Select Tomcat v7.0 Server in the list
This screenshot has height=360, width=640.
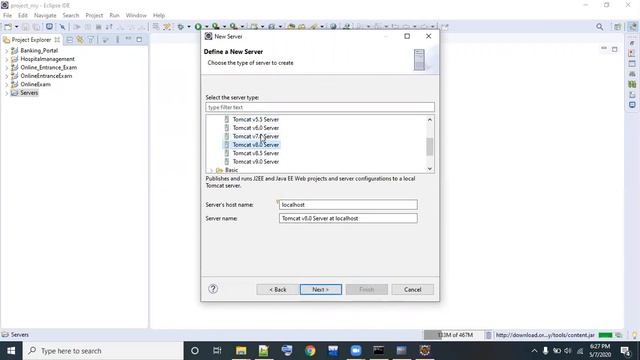[256, 136]
